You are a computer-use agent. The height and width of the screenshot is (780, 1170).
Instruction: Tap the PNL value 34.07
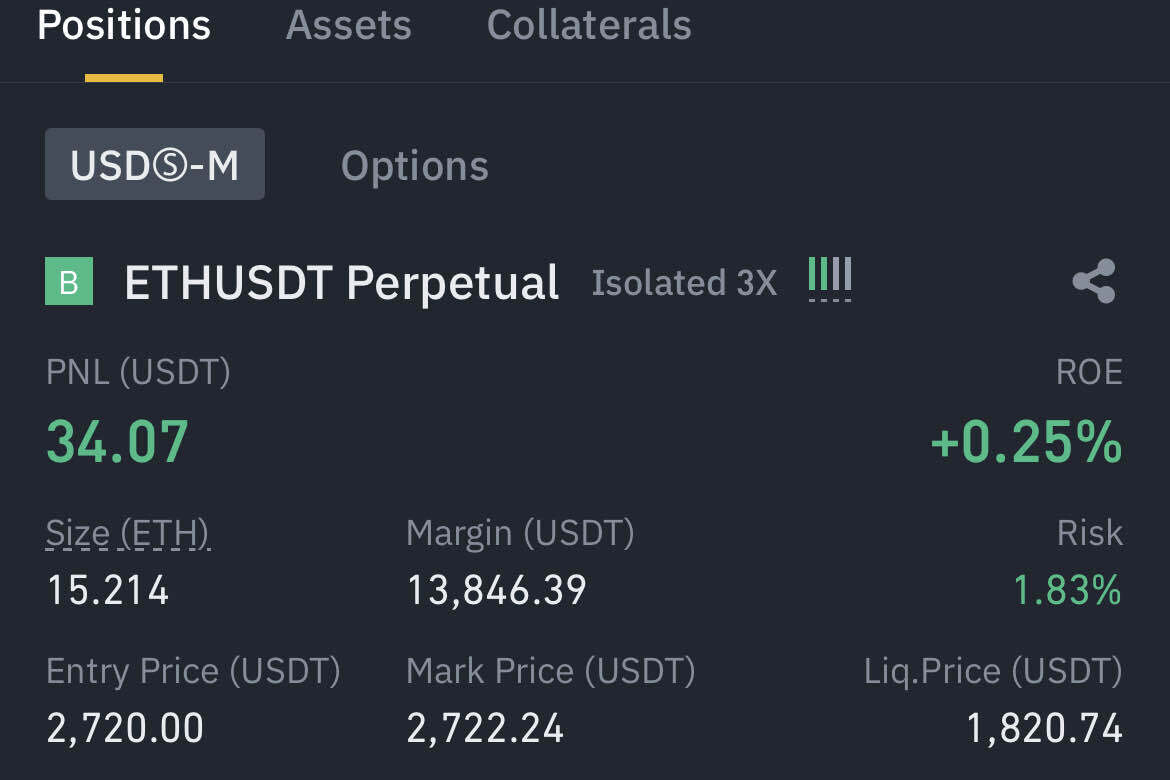click(x=117, y=442)
